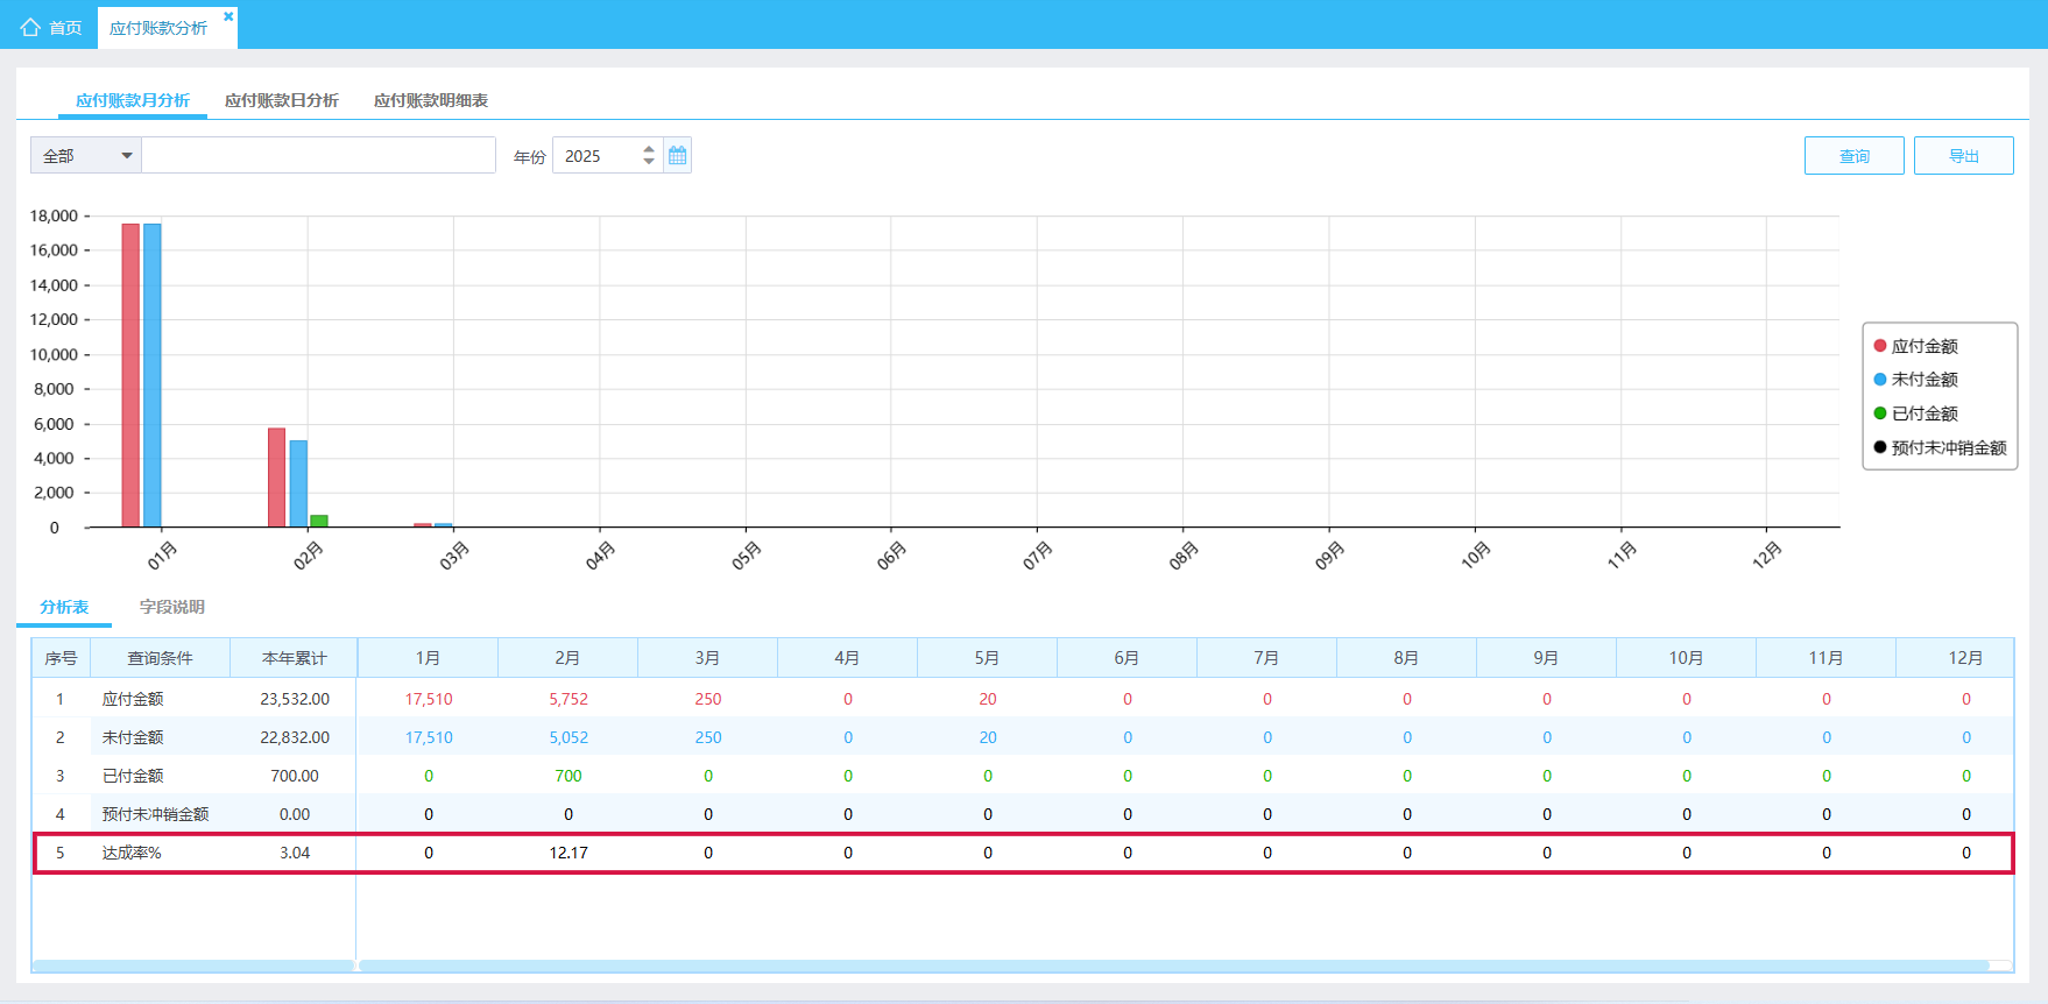Click the 序号 column header
Screen dimensions: 2048x1004
61,658
